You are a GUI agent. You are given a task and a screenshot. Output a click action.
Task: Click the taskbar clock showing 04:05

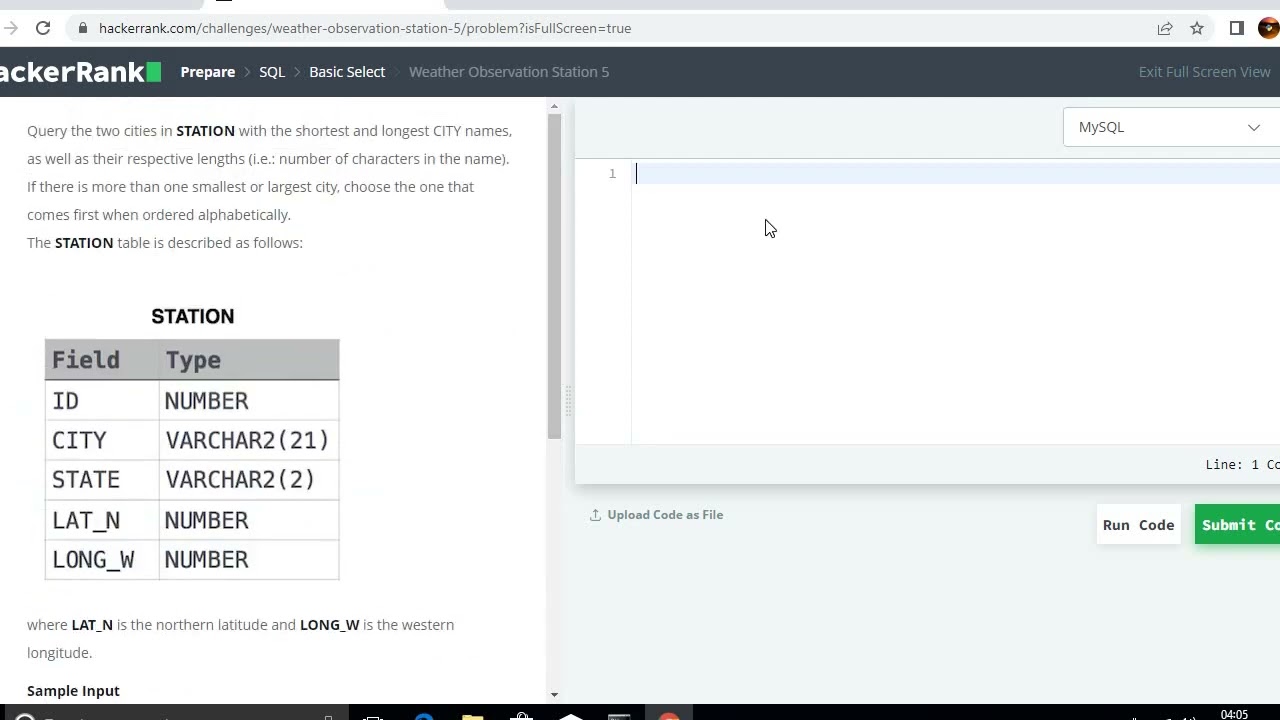(x=1234, y=714)
